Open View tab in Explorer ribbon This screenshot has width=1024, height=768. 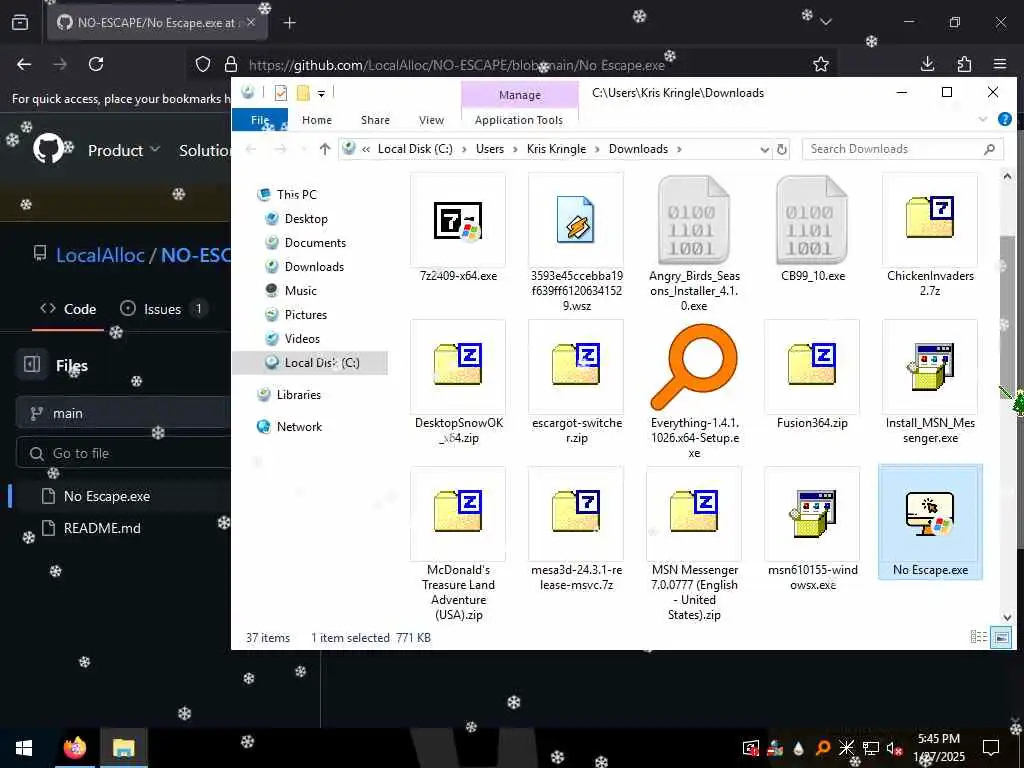pos(431,120)
